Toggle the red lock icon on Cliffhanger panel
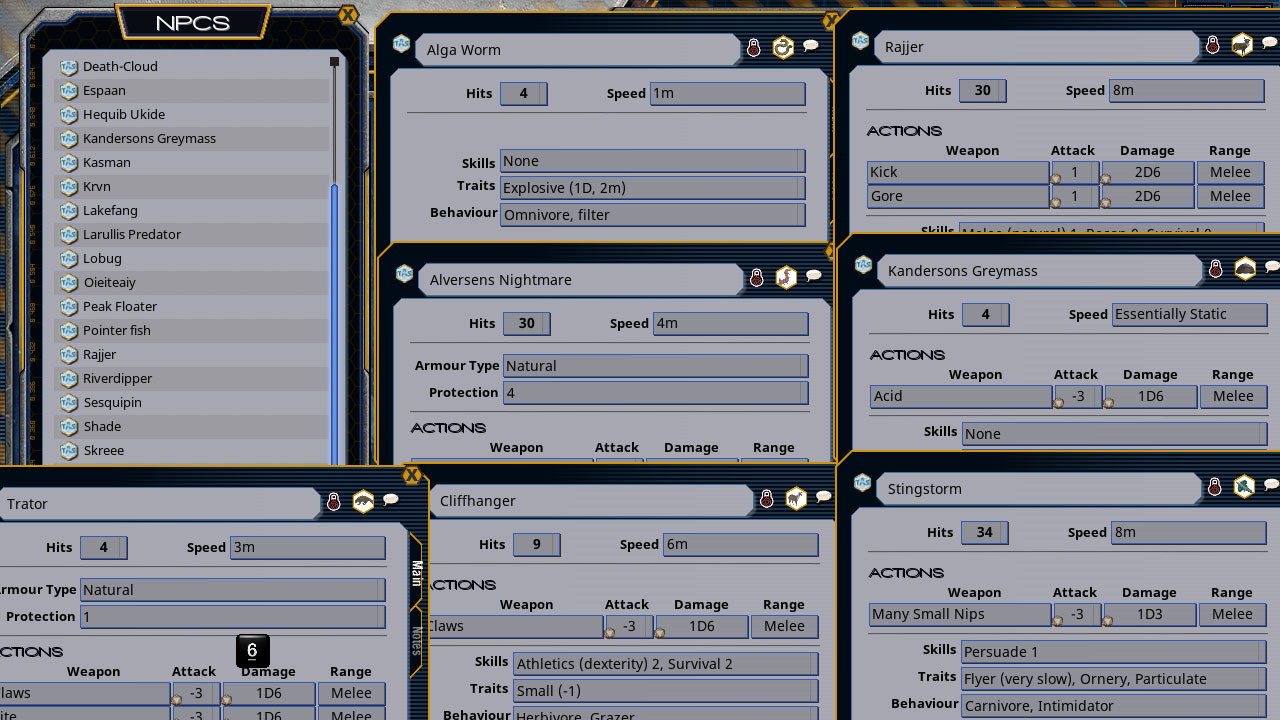 pos(766,498)
